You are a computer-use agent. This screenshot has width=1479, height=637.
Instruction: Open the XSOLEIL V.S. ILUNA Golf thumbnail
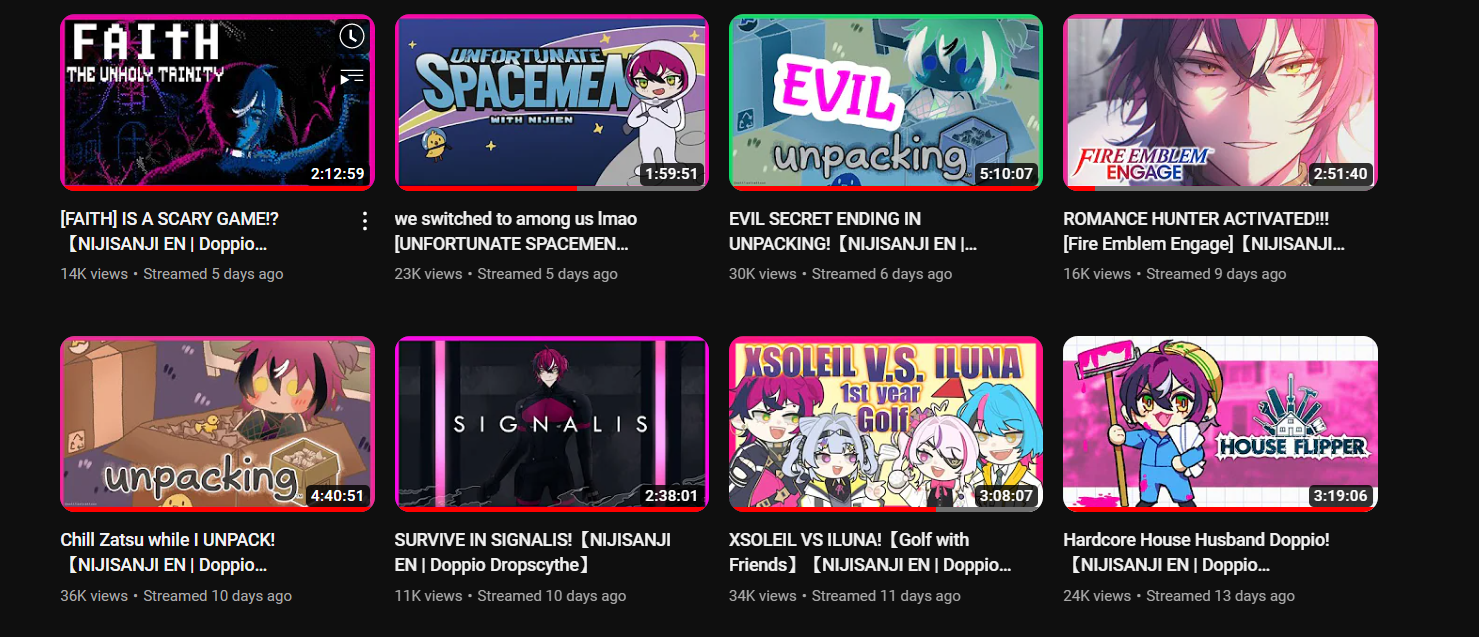point(886,423)
